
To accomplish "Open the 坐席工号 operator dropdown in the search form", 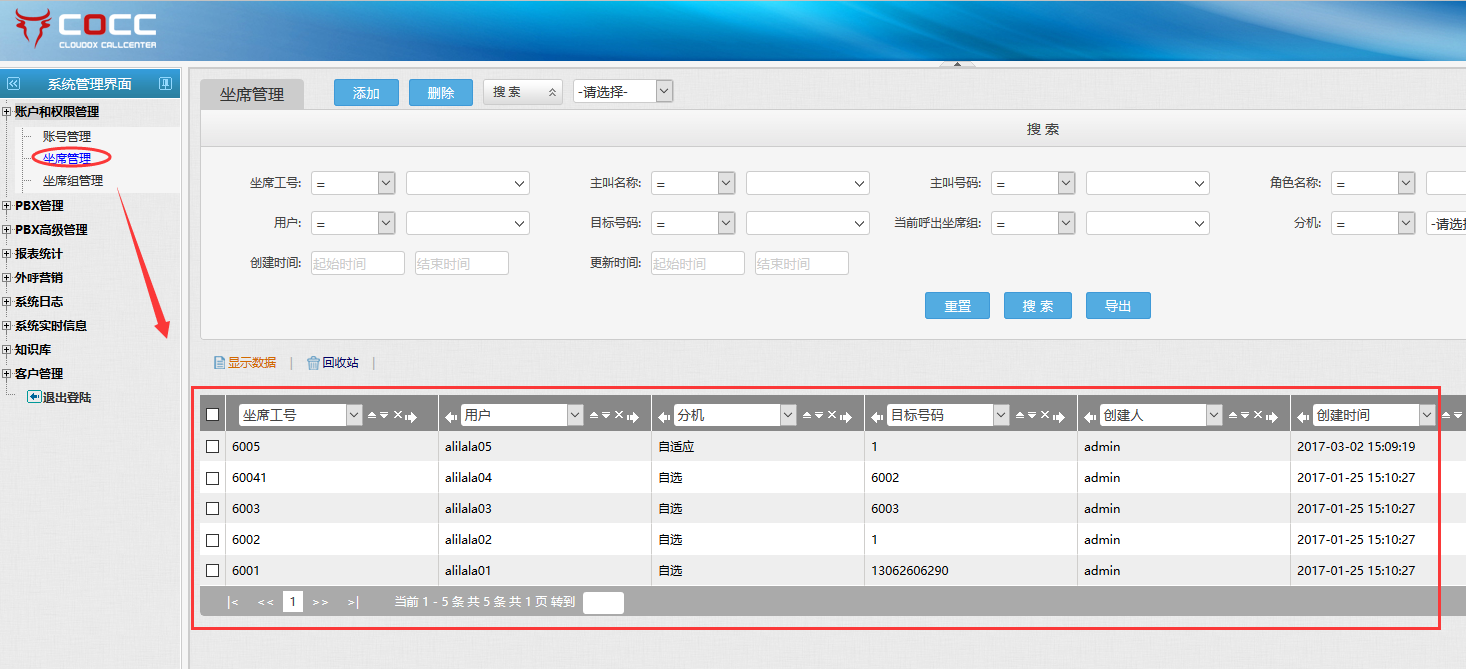I will (353, 183).
